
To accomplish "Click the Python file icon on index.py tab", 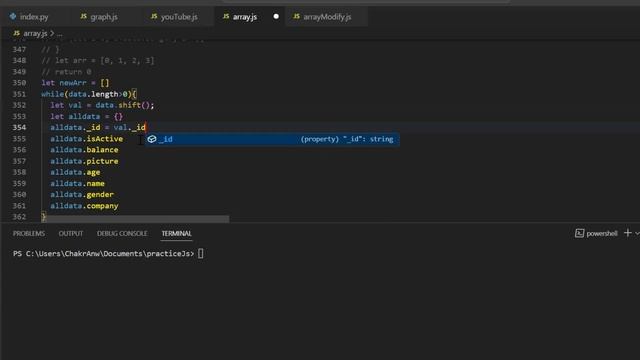I will pyautogui.click(x=13, y=16).
